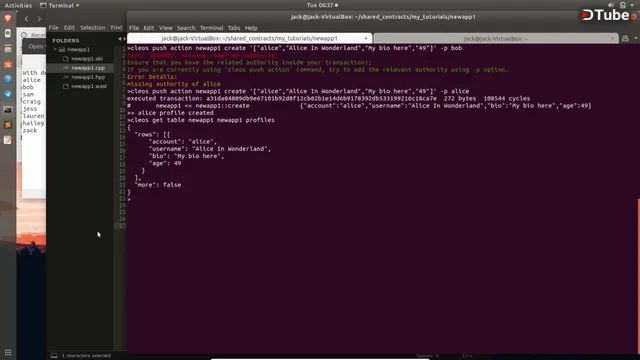
Task: Open newapp1.abi in sidebar
Action: tap(87, 59)
